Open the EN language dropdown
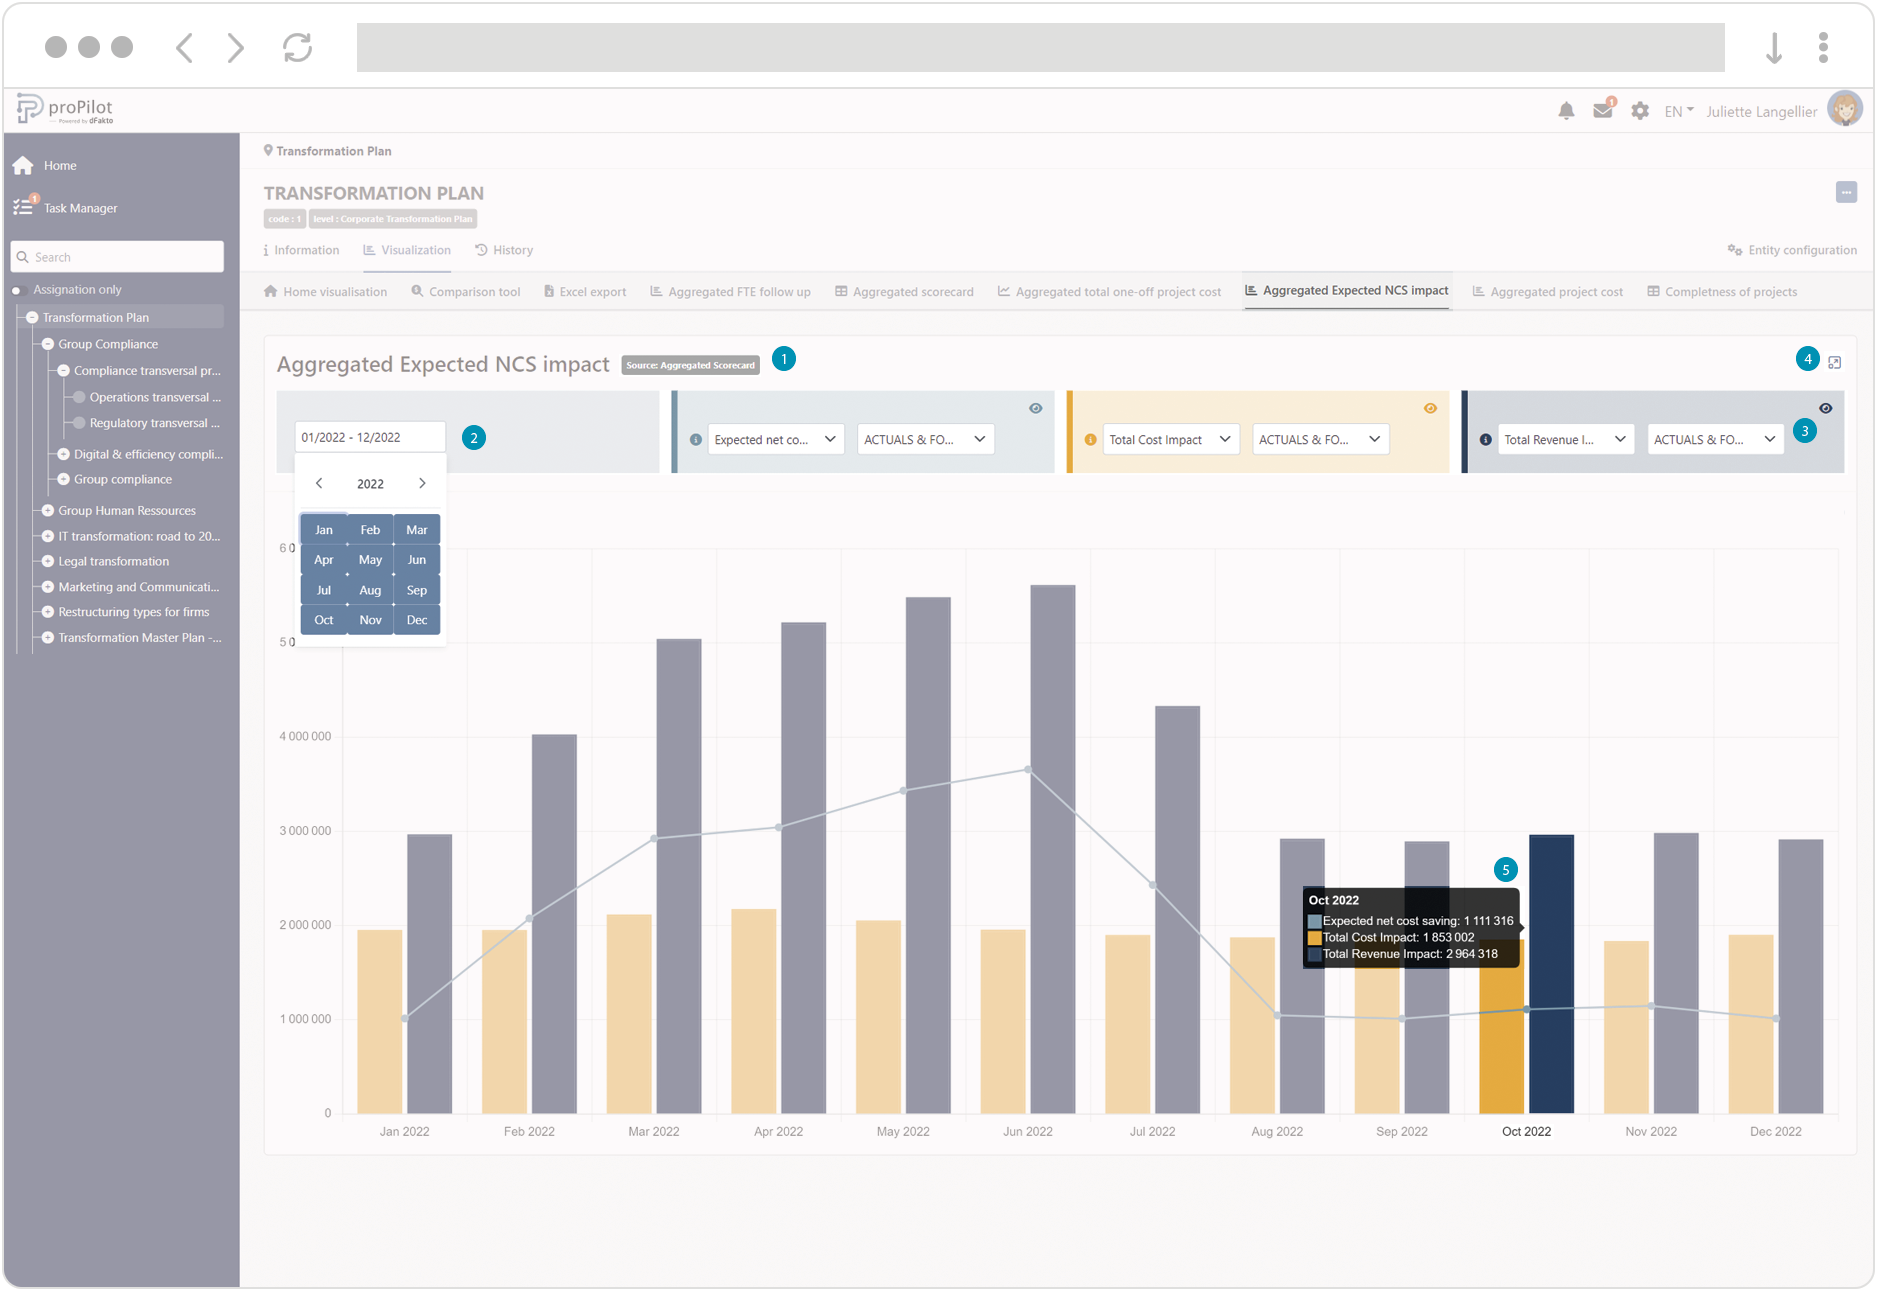The image size is (1879, 1293). pyautogui.click(x=1678, y=111)
